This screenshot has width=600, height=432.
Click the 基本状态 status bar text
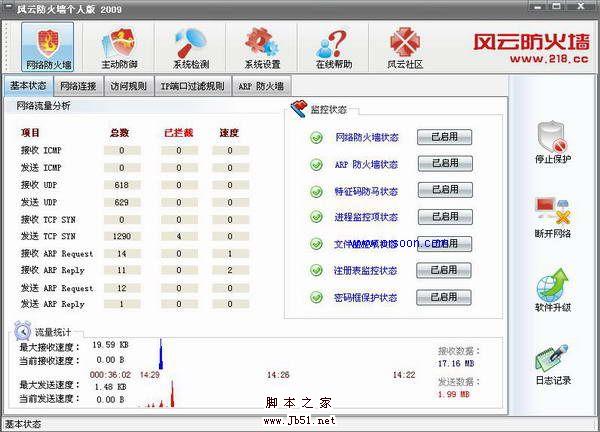tap(23, 424)
